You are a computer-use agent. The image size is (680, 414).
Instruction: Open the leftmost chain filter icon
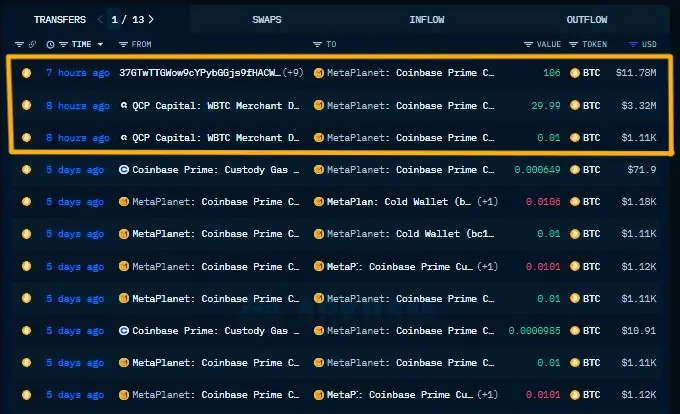(x=19, y=44)
